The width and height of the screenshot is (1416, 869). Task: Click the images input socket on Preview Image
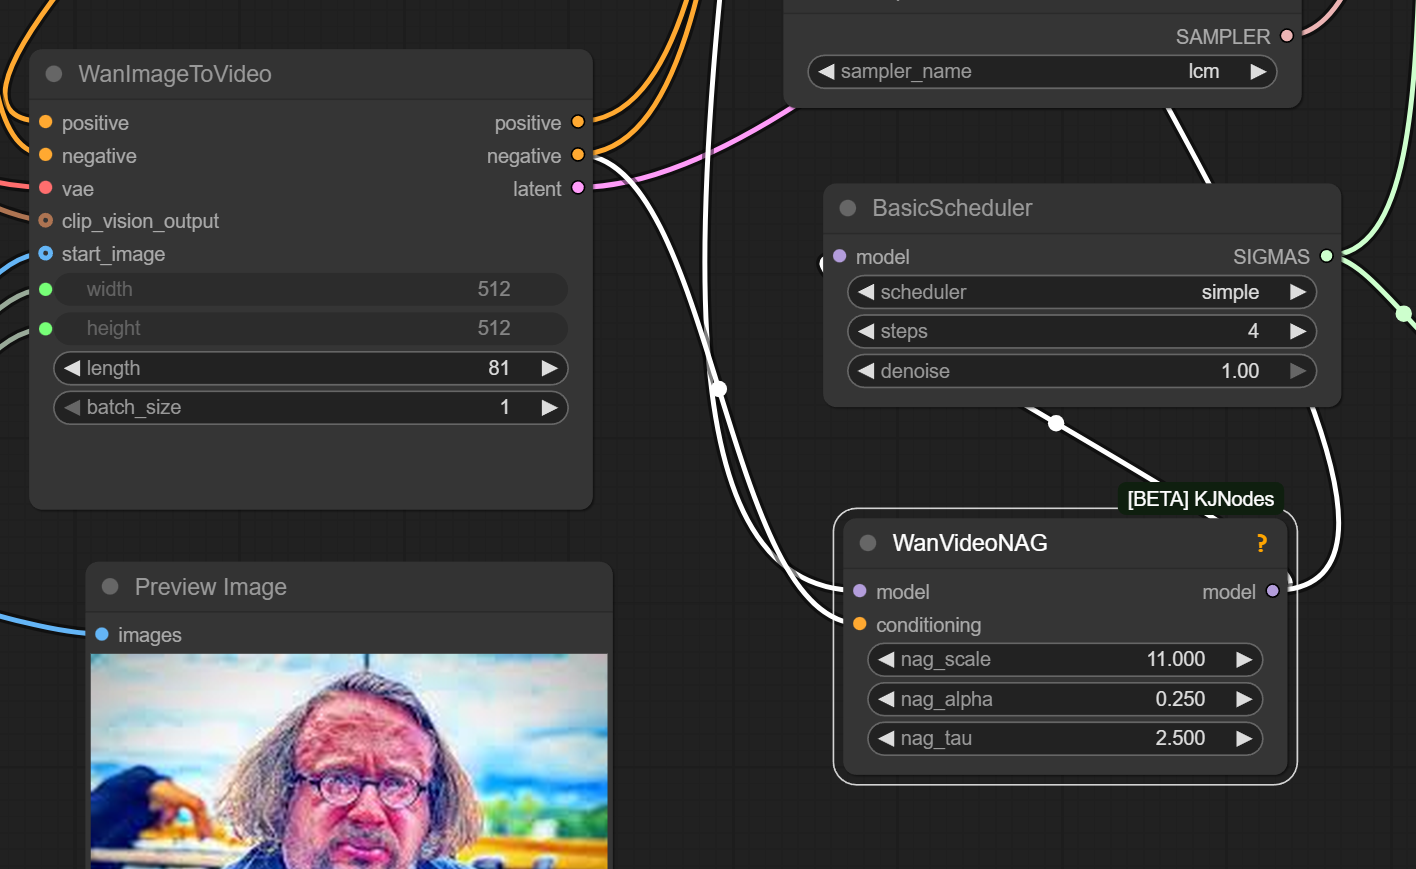tap(102, 634)
